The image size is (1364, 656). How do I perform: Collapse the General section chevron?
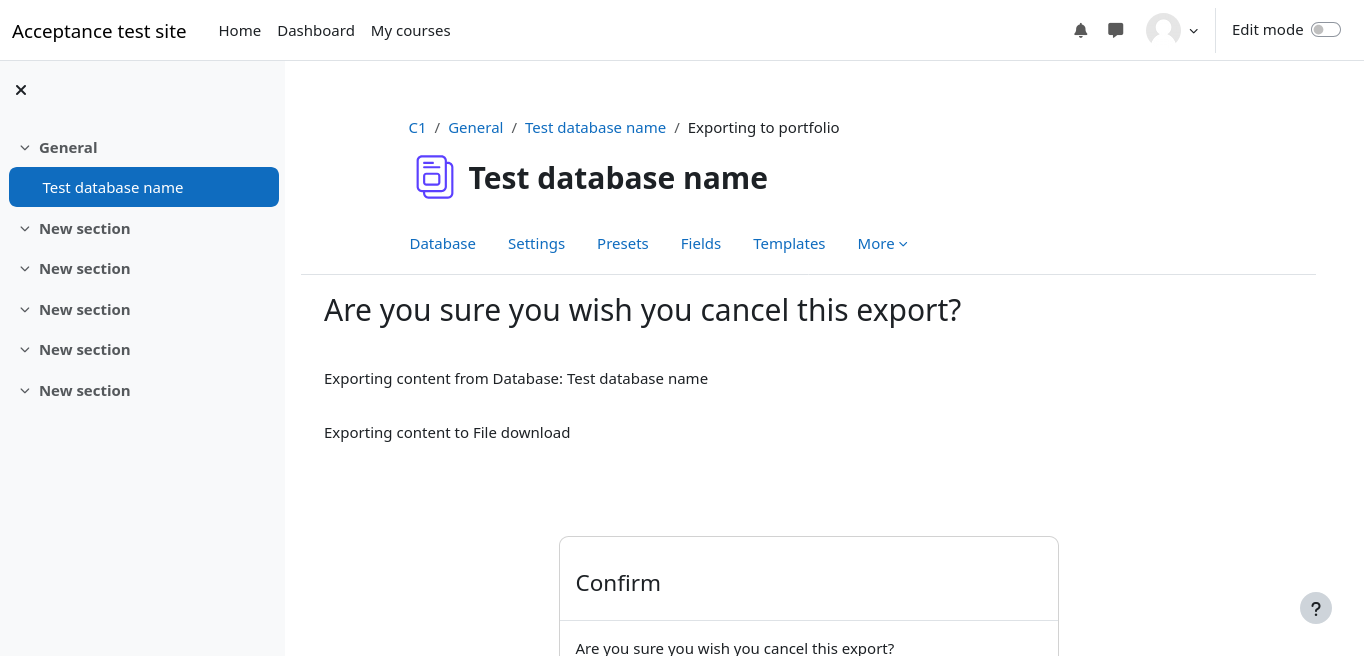click(25, 148)
